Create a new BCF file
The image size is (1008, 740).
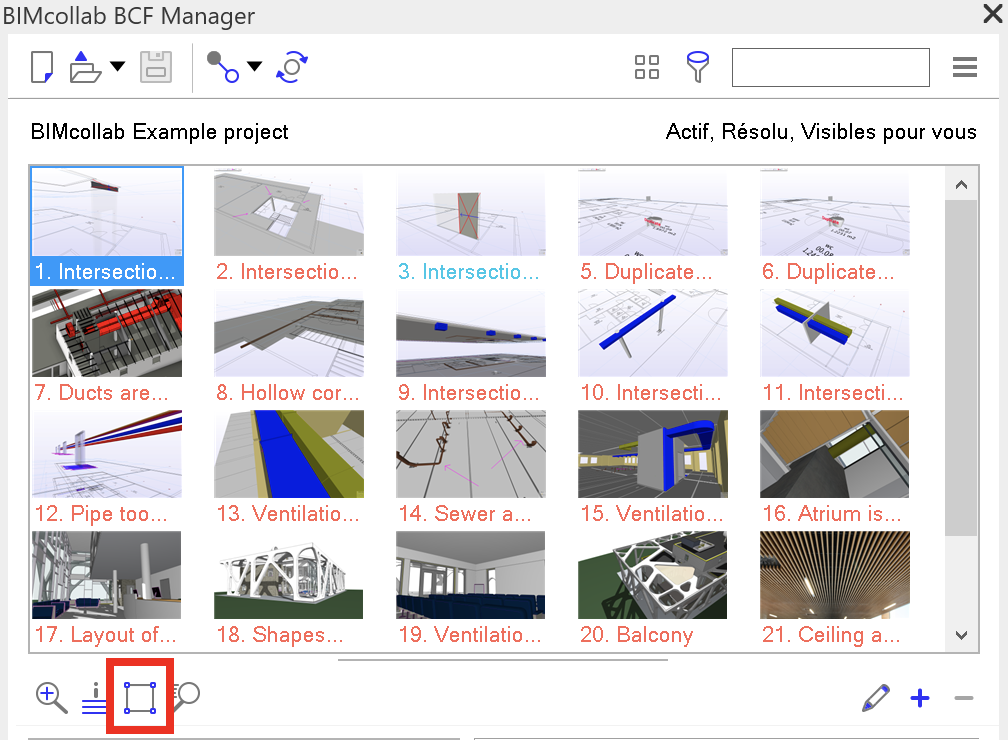pyautogui.click(x=42, y=67)
